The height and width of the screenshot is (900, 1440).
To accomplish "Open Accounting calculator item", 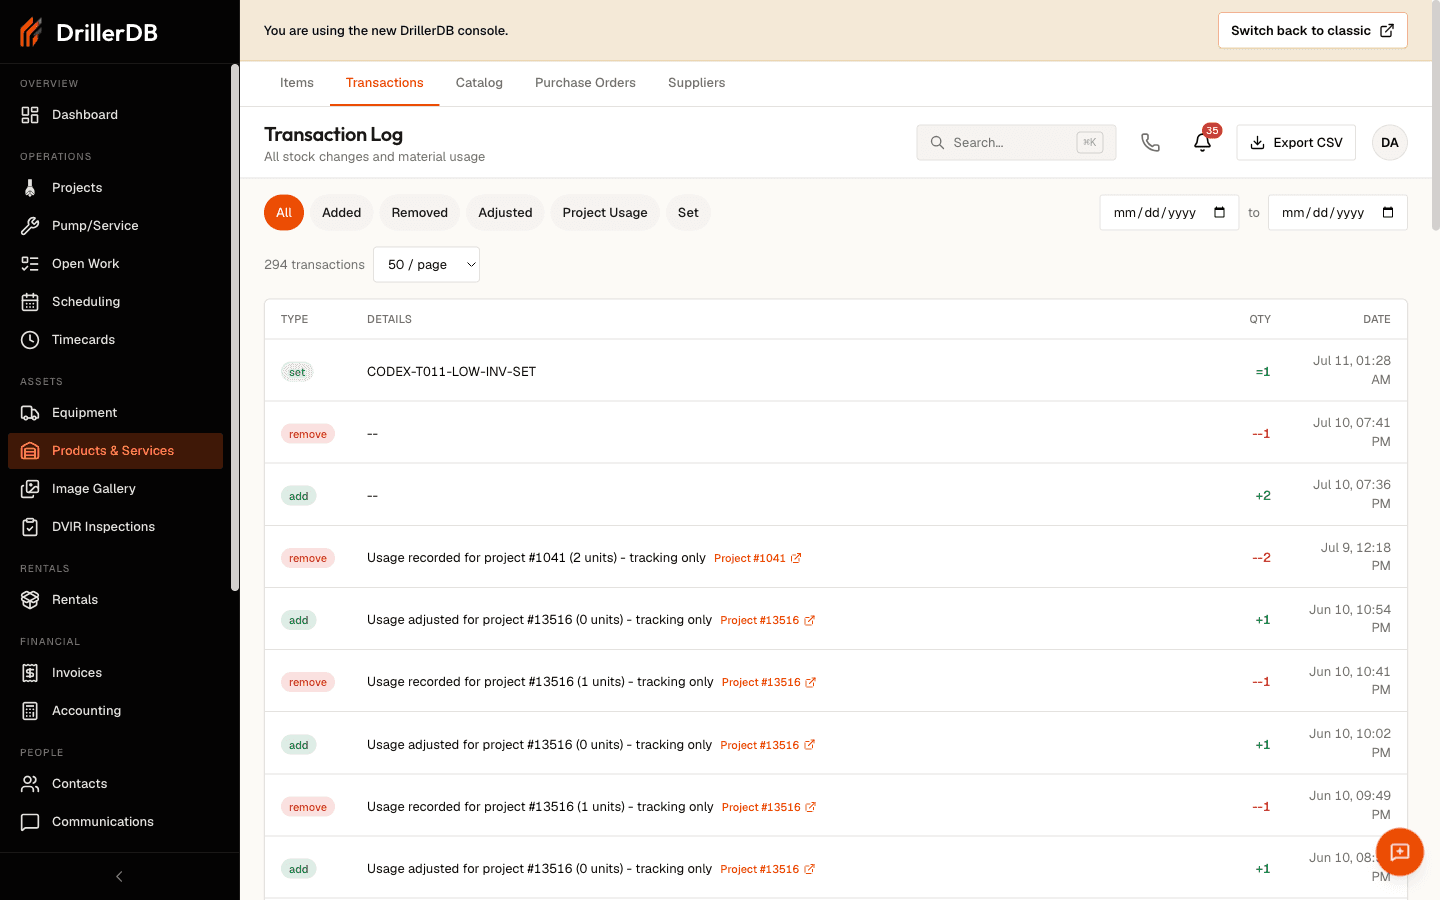I will coord(115,711).
